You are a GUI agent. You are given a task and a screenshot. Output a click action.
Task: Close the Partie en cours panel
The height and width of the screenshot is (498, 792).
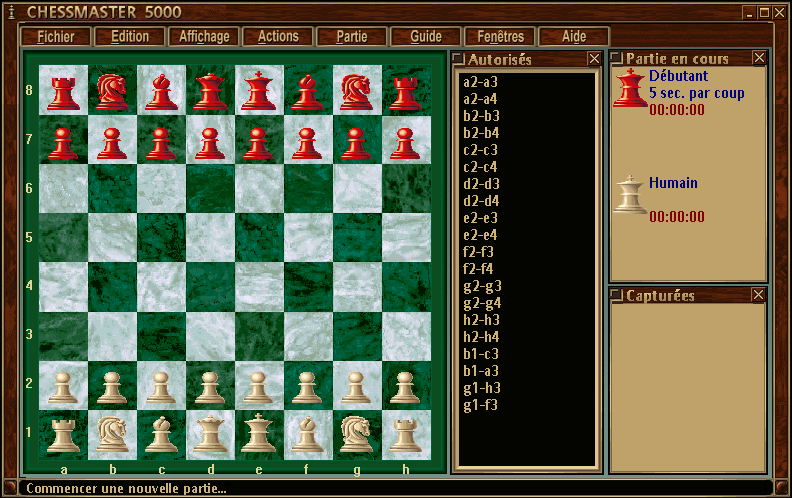[x=759, y=58]
